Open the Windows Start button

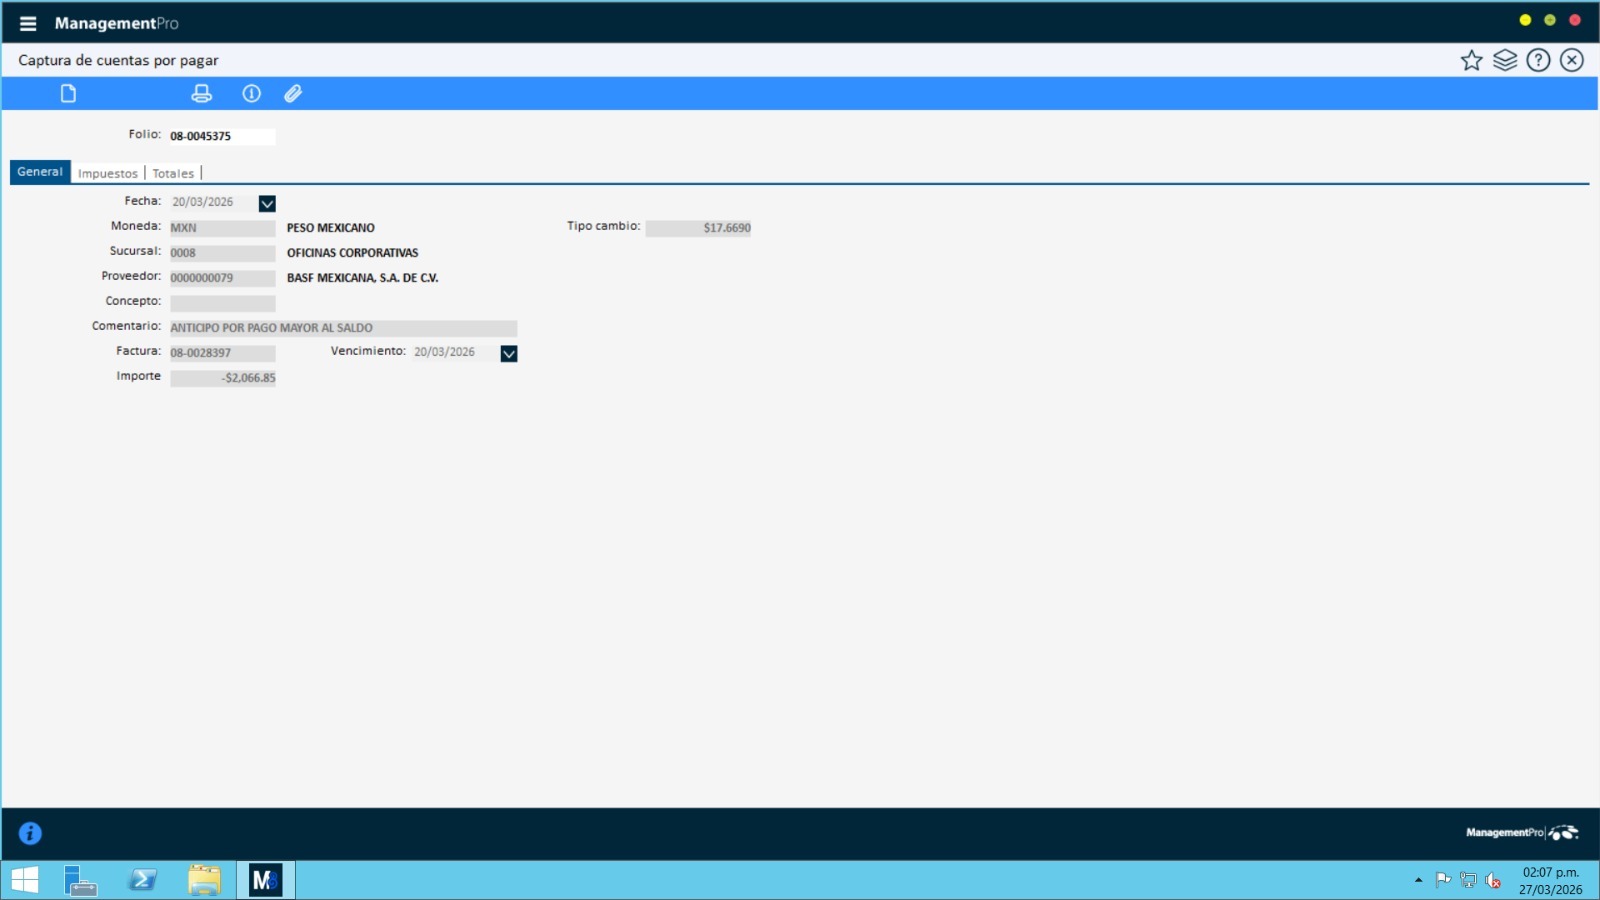pos(25,880)
